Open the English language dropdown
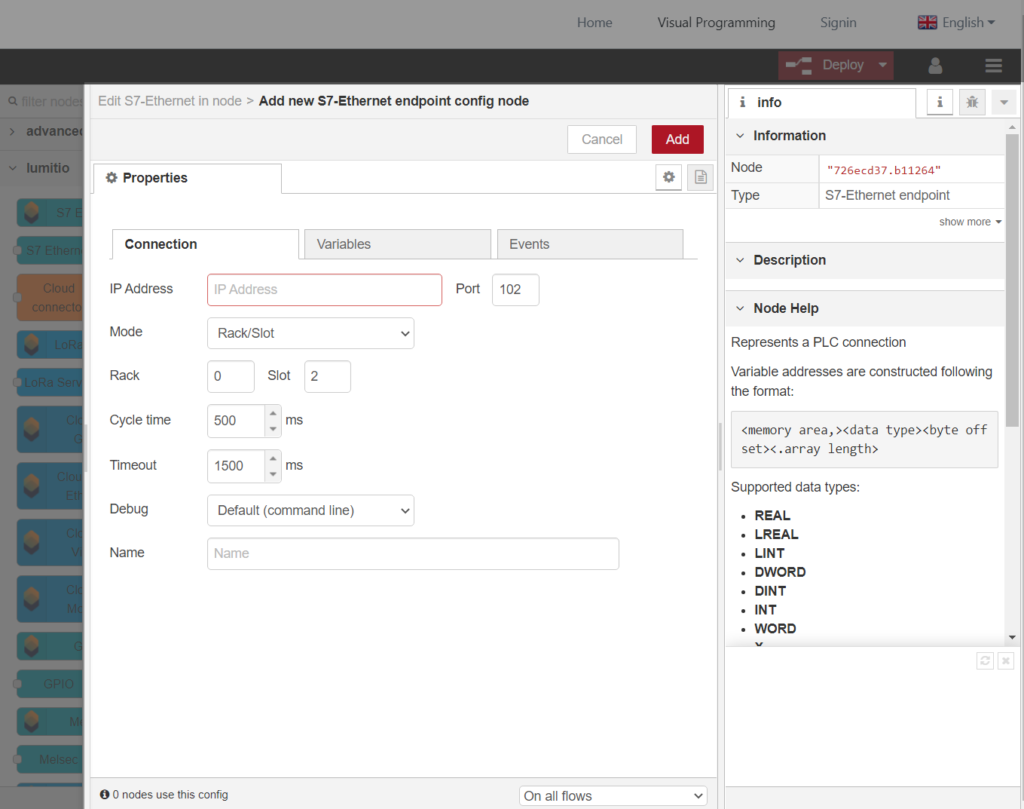The height and width of the screenshot is (809, 1024). [968, 22]
